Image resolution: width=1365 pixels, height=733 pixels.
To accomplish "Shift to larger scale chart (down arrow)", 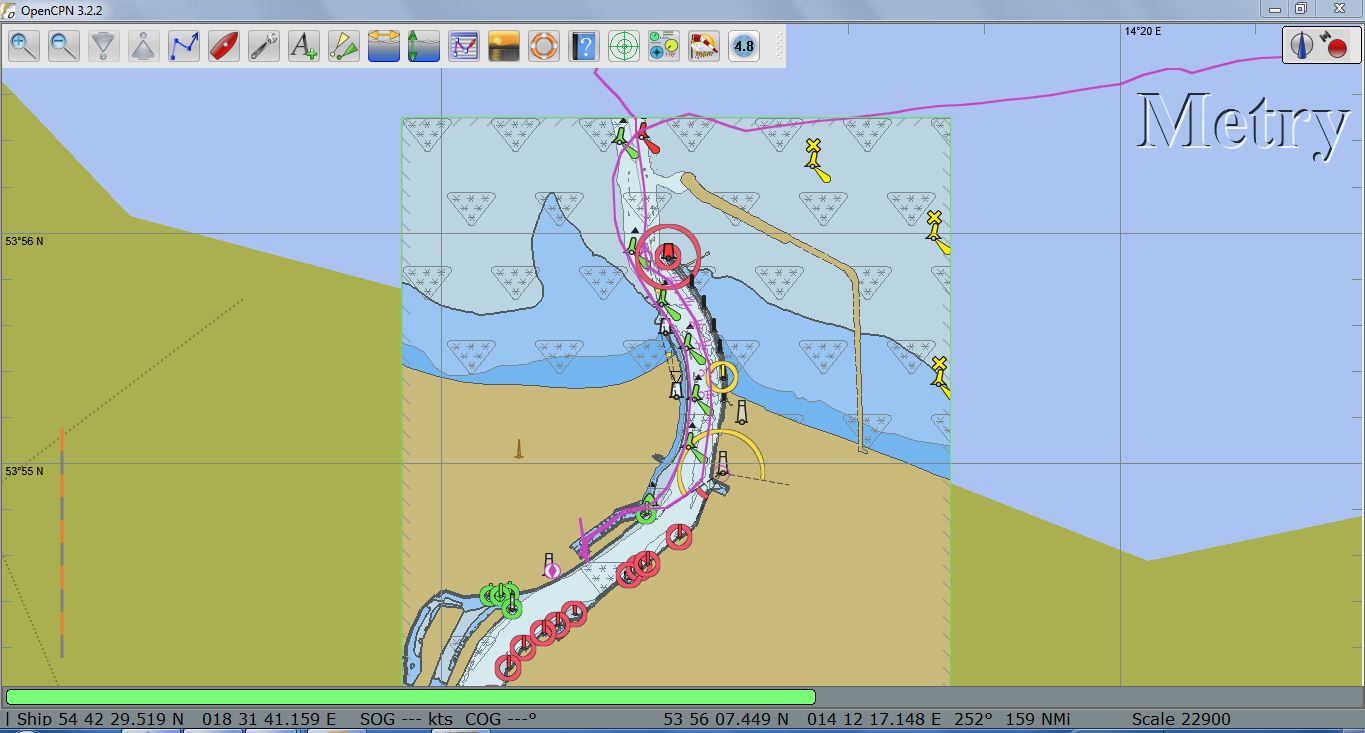I will click(x=104, y=46).
